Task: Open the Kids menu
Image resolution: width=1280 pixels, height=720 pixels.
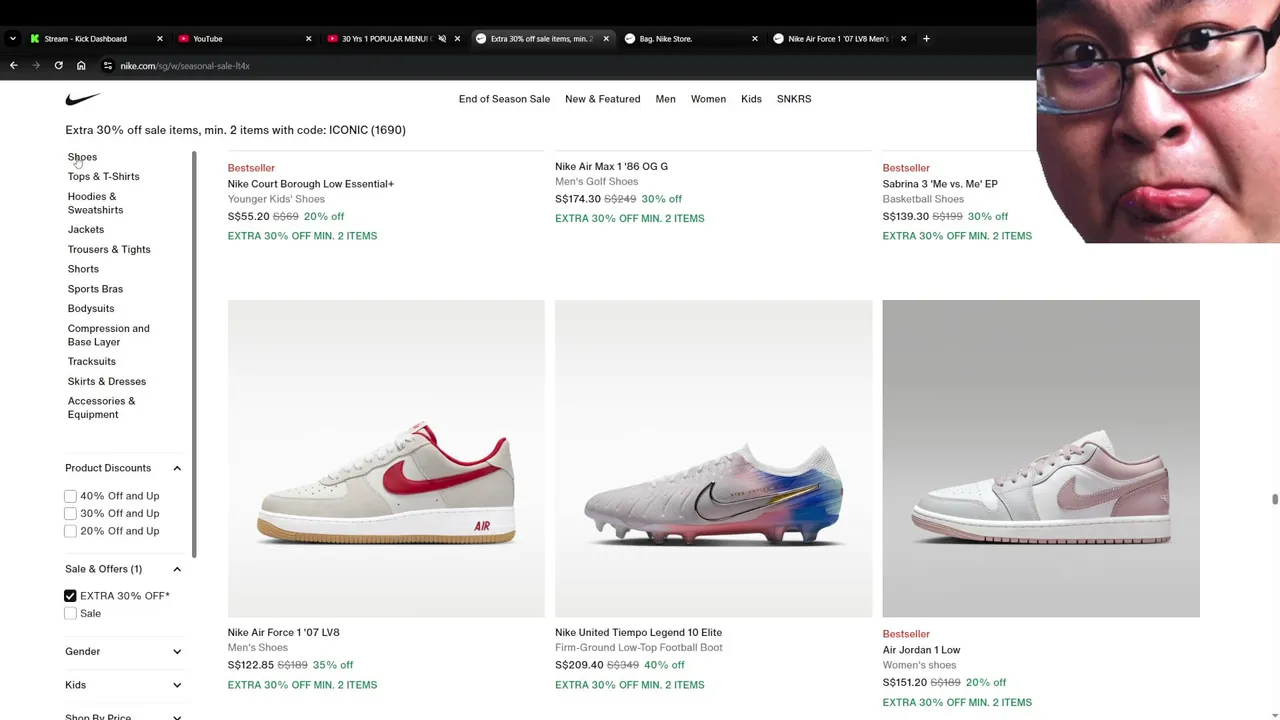Action: [x=751, y=99]
